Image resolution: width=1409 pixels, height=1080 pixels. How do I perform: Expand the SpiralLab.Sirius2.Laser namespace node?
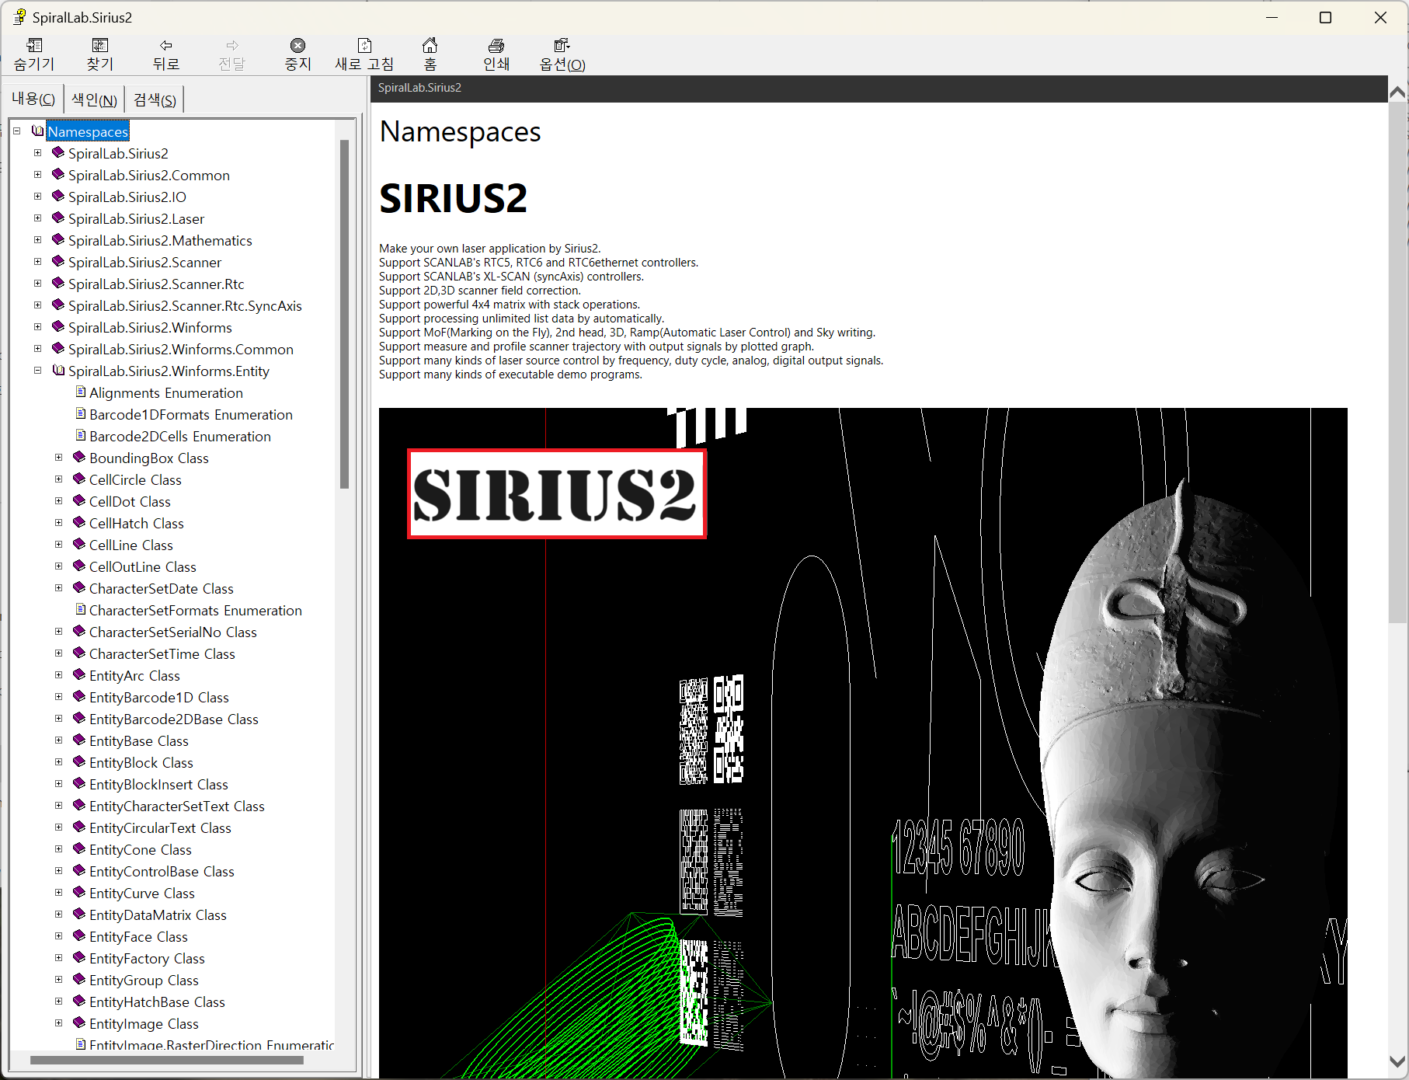pyautogui.click(x=38, y=218)
